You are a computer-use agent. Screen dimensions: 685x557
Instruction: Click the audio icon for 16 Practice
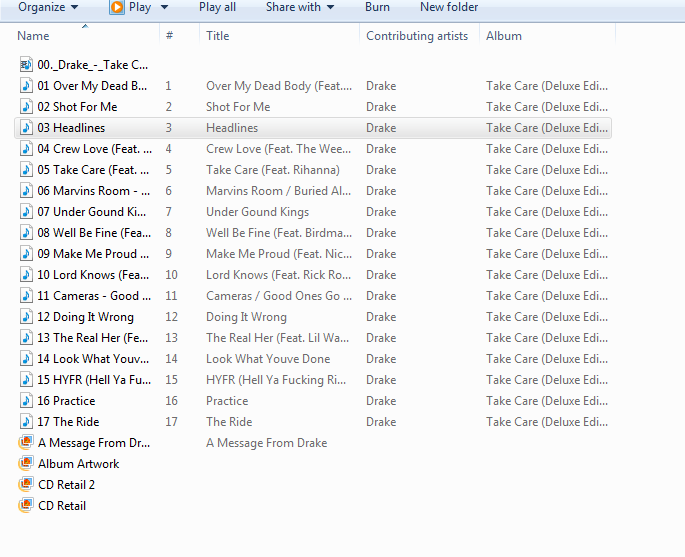(x=26, y=400)
